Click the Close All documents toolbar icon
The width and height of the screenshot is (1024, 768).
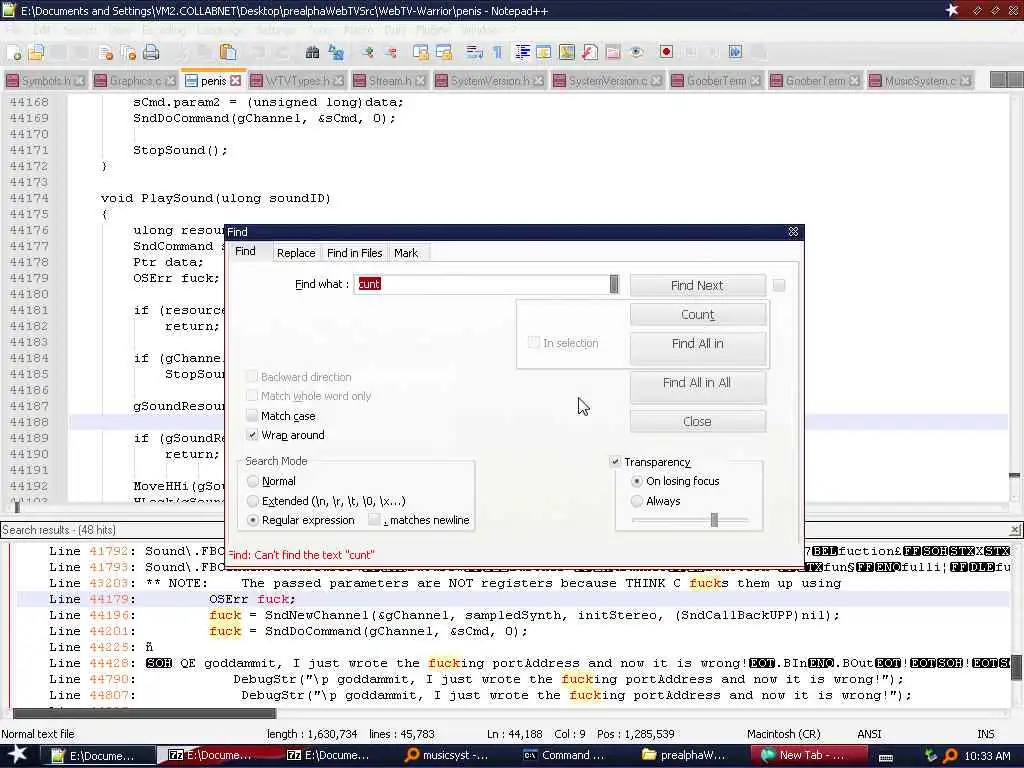click(x=129, y=53)
